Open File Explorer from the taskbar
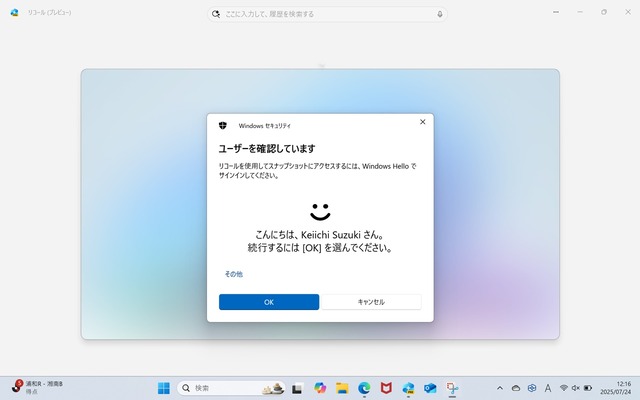The width and height of the screenshot is (640, 400). click(342, 388)
